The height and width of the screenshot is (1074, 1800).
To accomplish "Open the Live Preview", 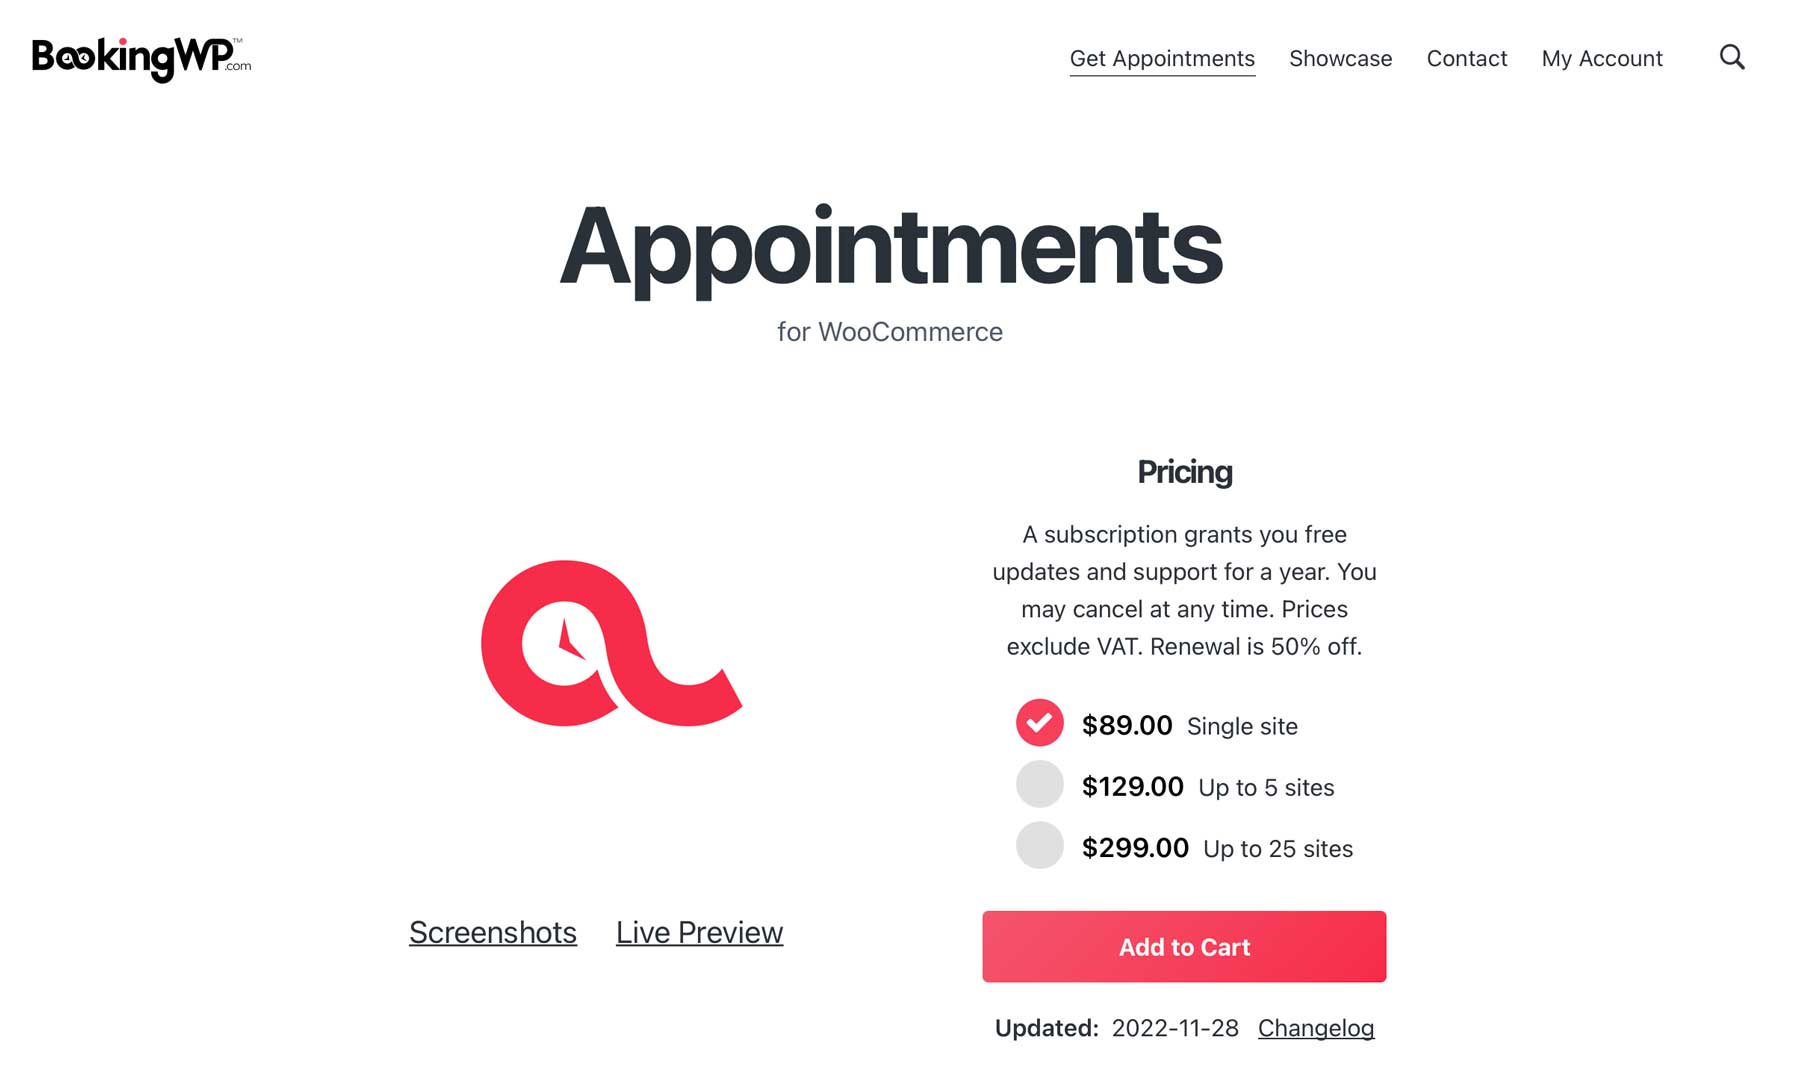I will (x=699, y=932).
